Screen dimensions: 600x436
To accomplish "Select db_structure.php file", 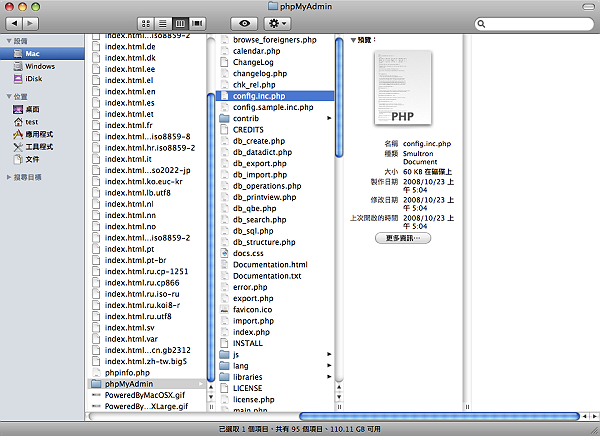I will pos(275,242).
